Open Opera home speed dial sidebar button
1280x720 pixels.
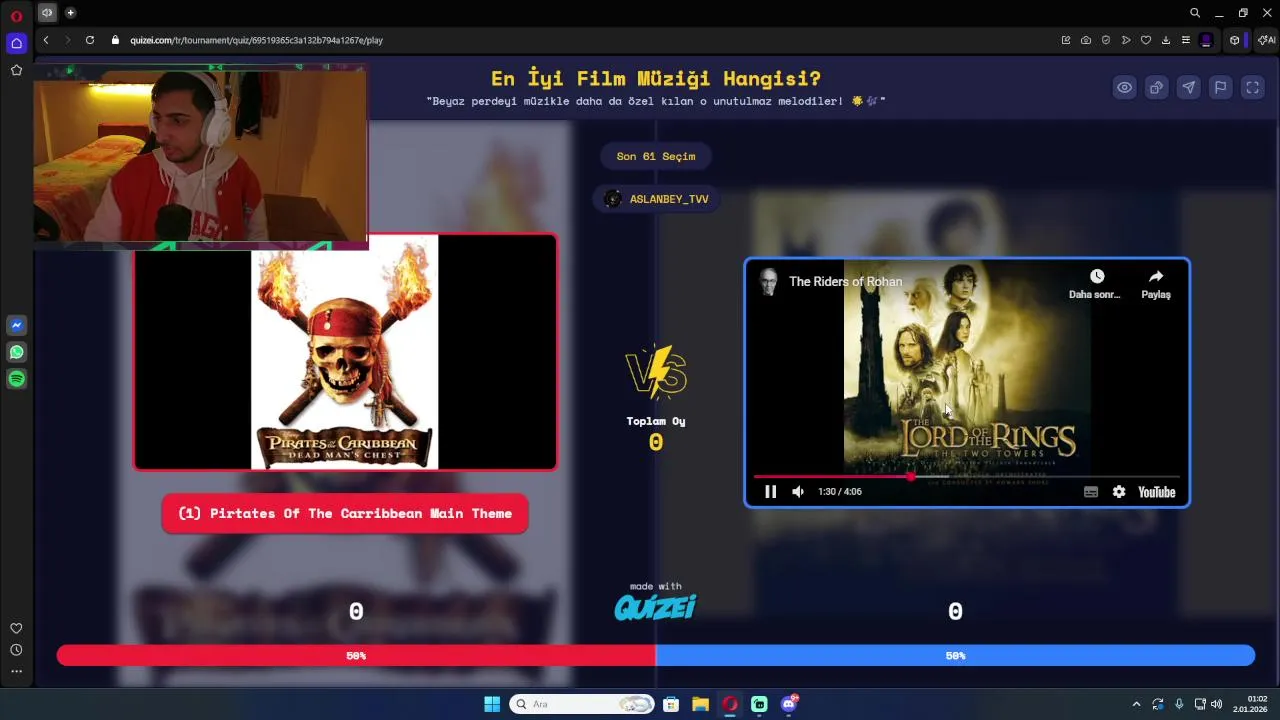click(x=16, y=43)
